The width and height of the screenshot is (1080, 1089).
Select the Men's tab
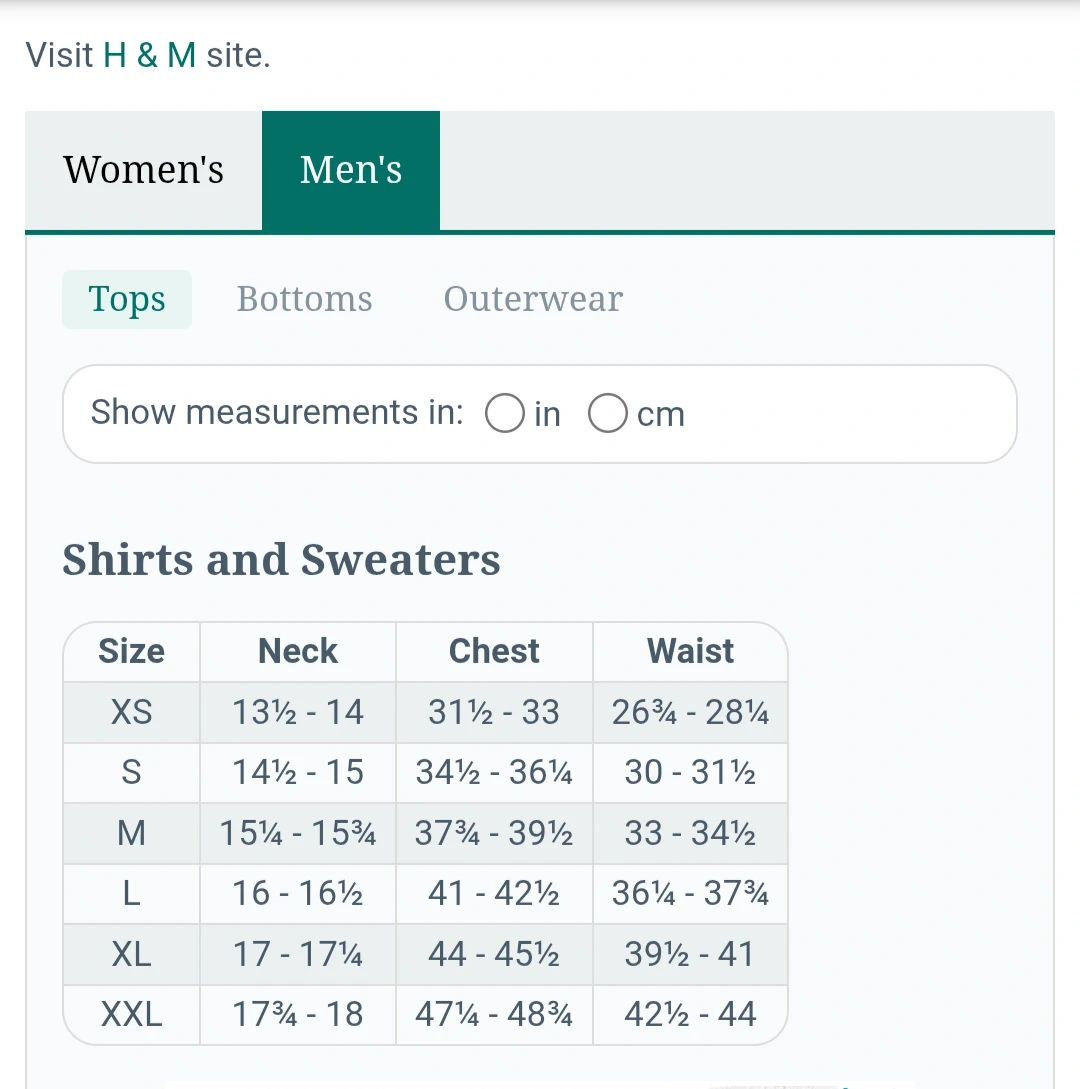point(350,170)
